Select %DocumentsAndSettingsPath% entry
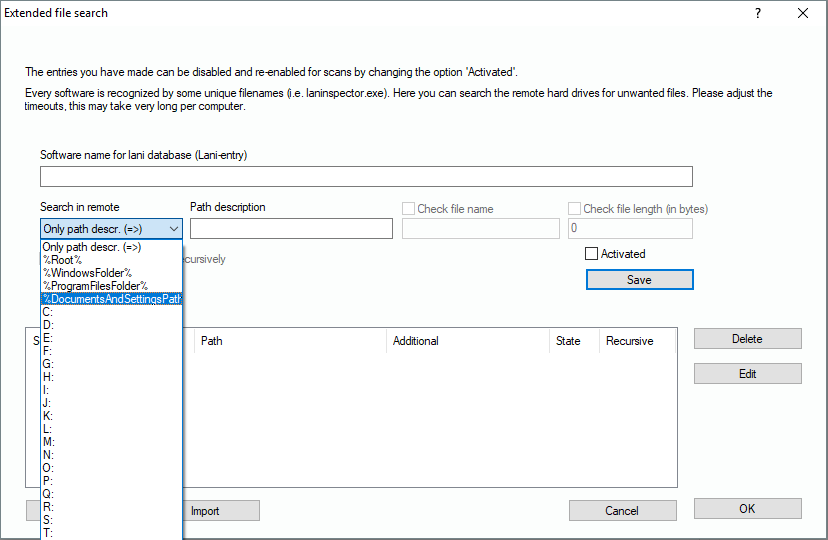Screen dimensions: 828x540 tap(111, 299)
